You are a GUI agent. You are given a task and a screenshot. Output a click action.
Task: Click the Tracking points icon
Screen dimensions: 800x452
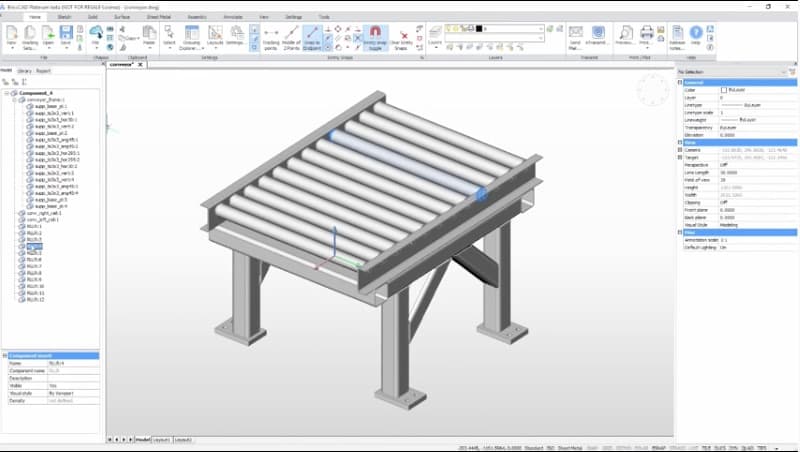pyautogui.click(x=271, y=33)
